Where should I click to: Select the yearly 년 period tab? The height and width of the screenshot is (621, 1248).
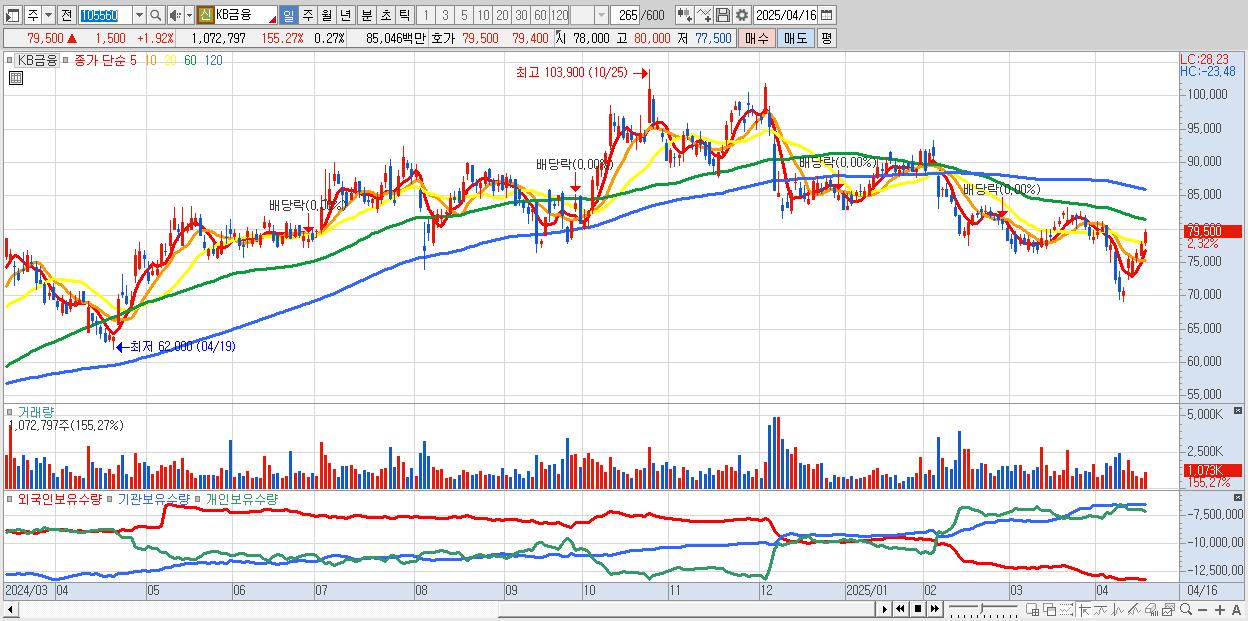(x=345, y=15)
